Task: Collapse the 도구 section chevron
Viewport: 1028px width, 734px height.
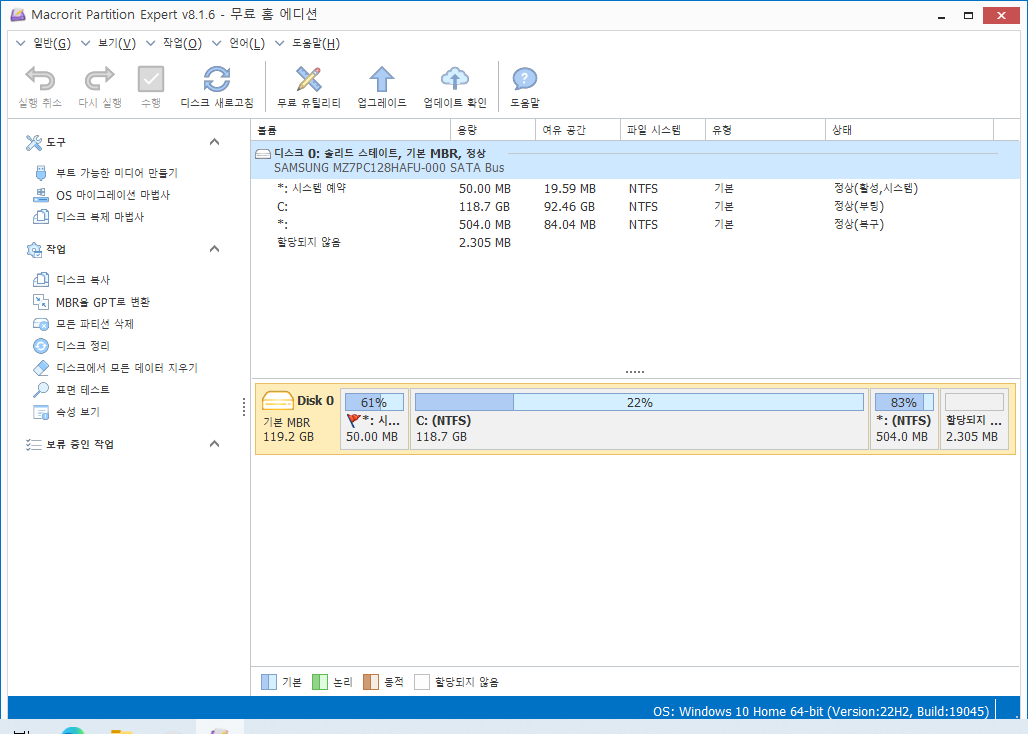Action: coord(214,142)
